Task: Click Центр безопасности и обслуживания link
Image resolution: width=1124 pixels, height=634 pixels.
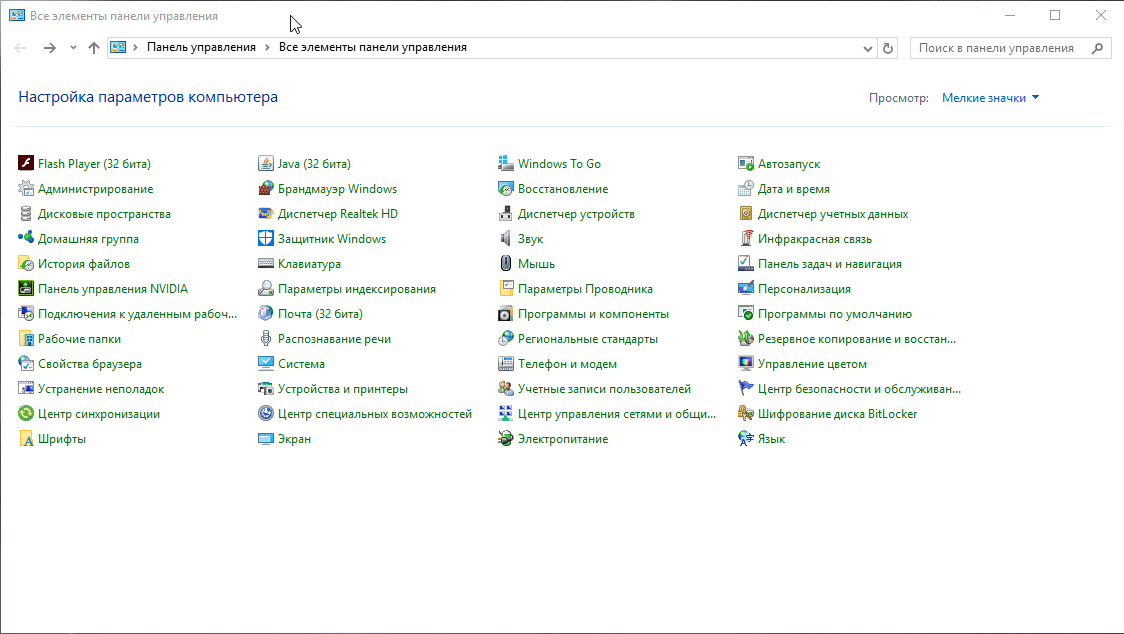Action: 859,389
